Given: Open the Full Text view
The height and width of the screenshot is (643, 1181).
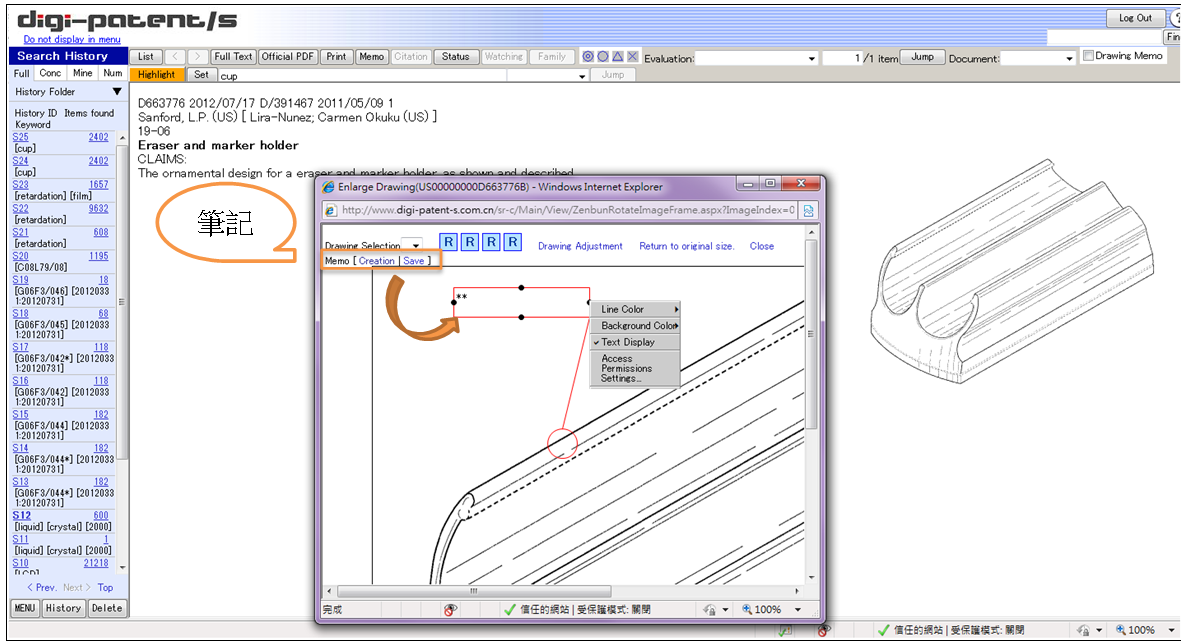Looking at the screenshot, I should 233,56.
